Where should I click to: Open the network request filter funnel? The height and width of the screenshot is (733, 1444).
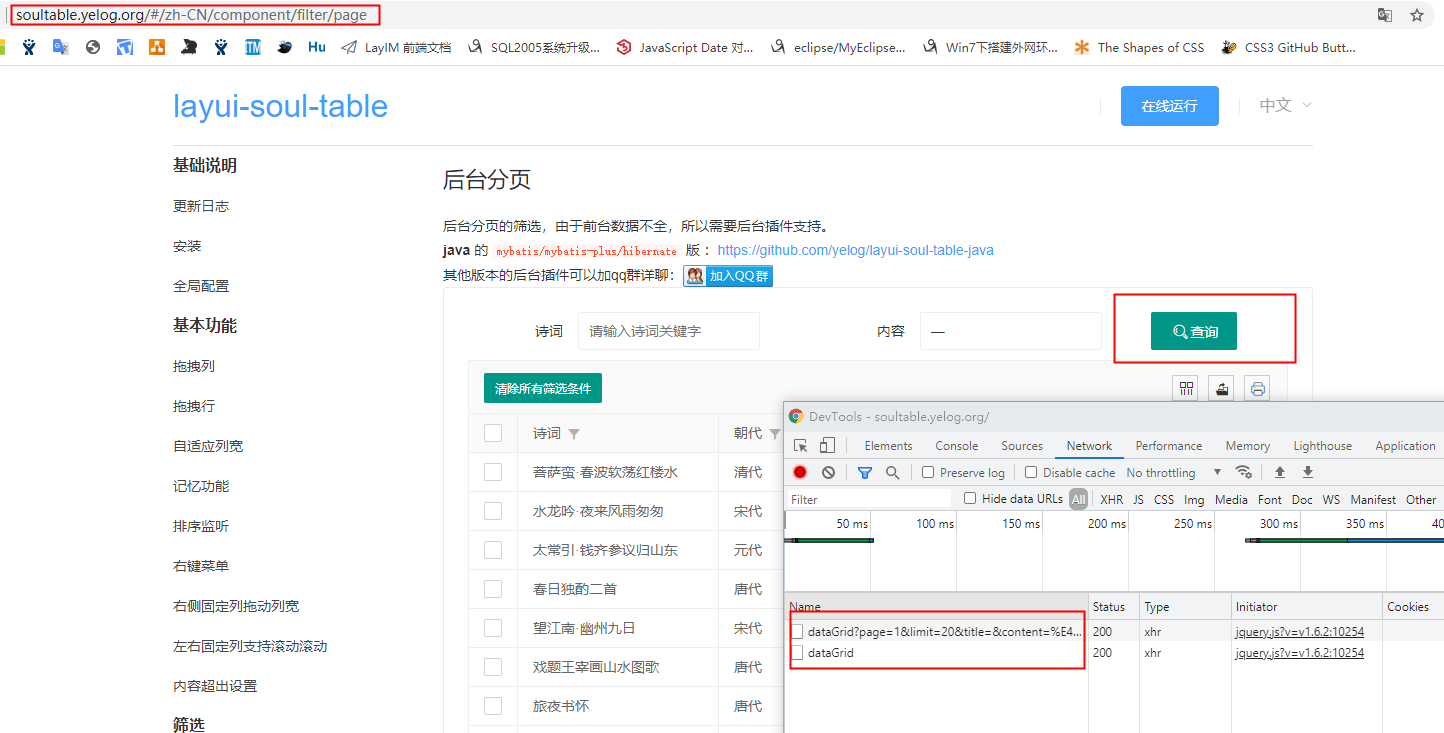[865, 471]
